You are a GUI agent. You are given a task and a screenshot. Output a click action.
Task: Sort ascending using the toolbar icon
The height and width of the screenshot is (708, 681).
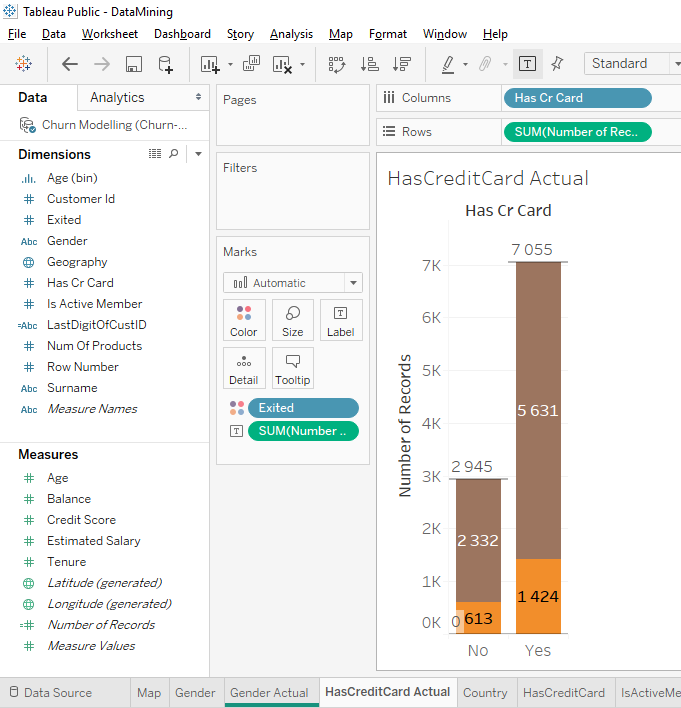pos(369,64)
